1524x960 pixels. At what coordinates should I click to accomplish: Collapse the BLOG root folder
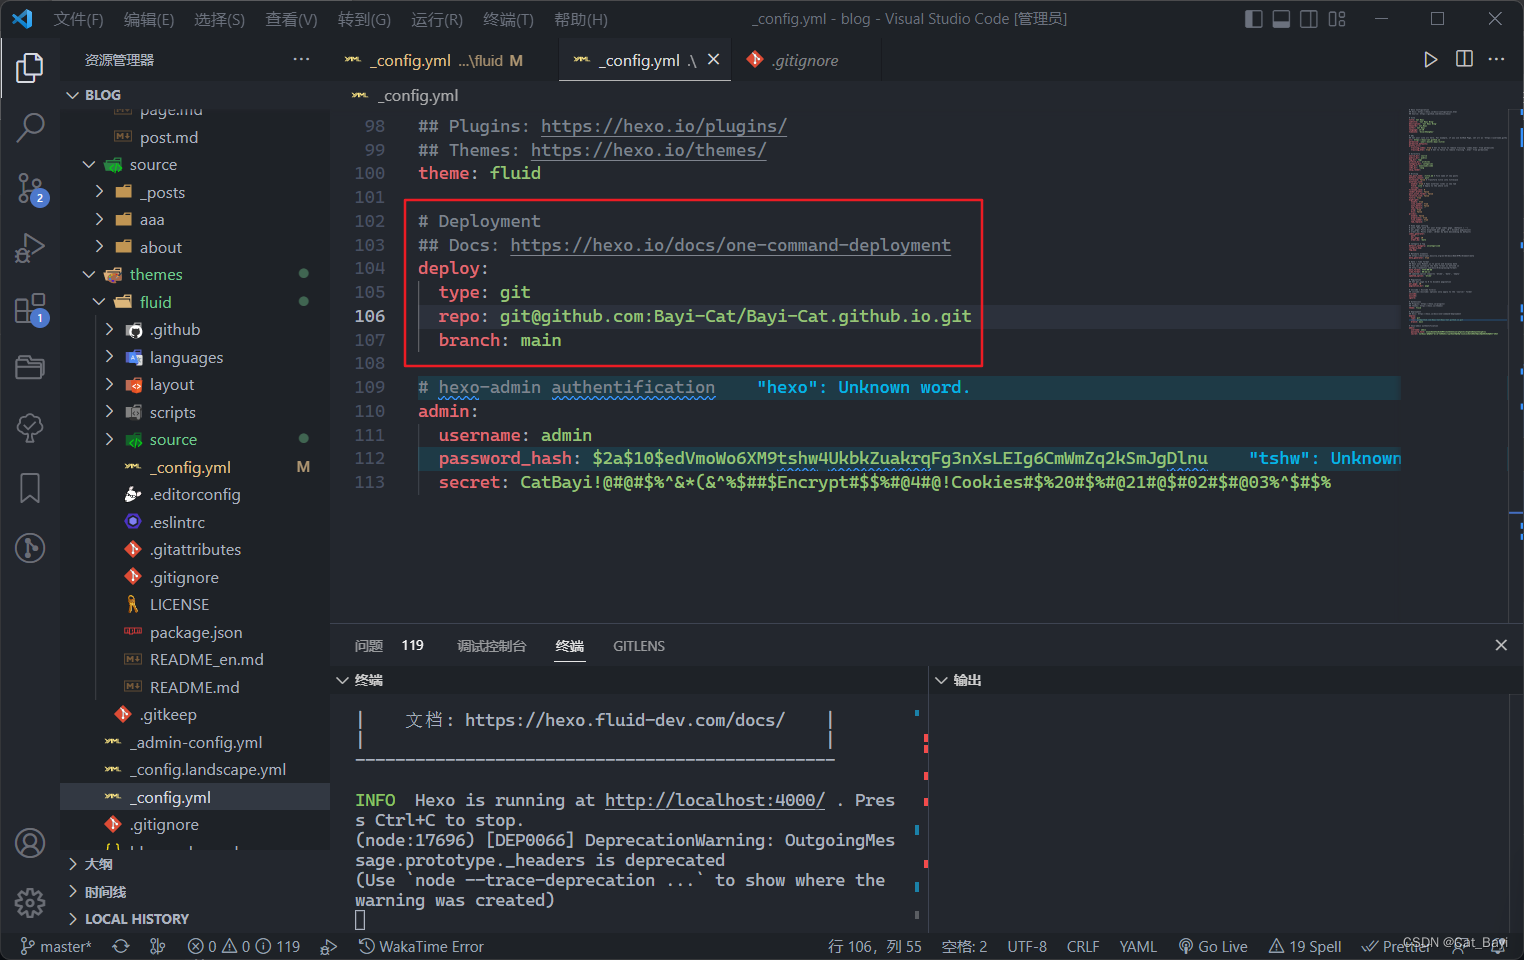(195, 95)
